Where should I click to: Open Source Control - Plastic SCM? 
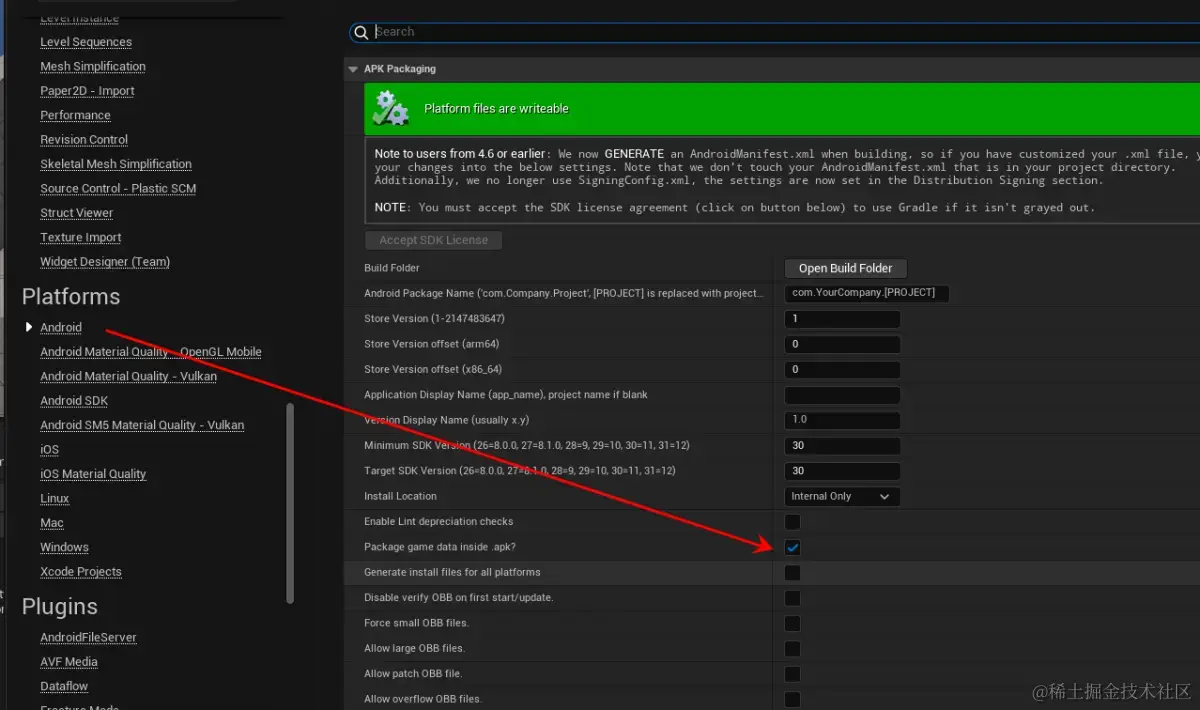click(118, 189)
